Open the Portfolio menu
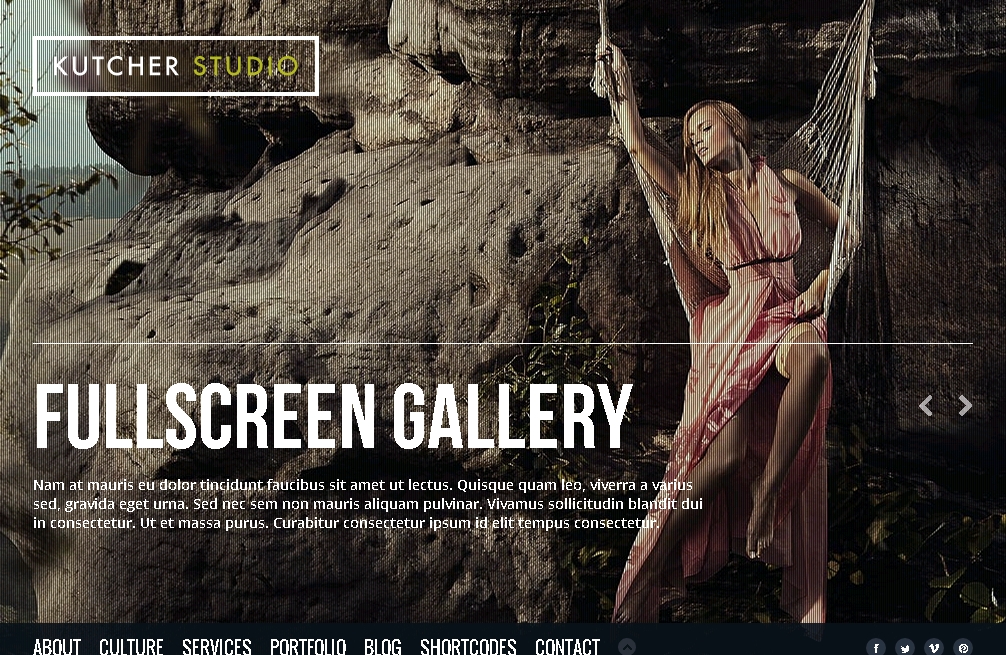The image size is (1006, 655). (x=308, y=646)
